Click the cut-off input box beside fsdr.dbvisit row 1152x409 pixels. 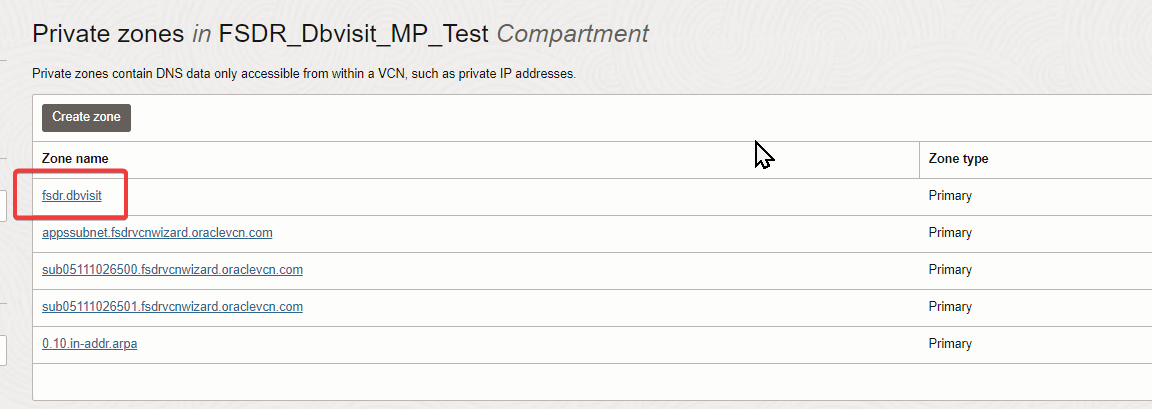[x=3, y=206]
